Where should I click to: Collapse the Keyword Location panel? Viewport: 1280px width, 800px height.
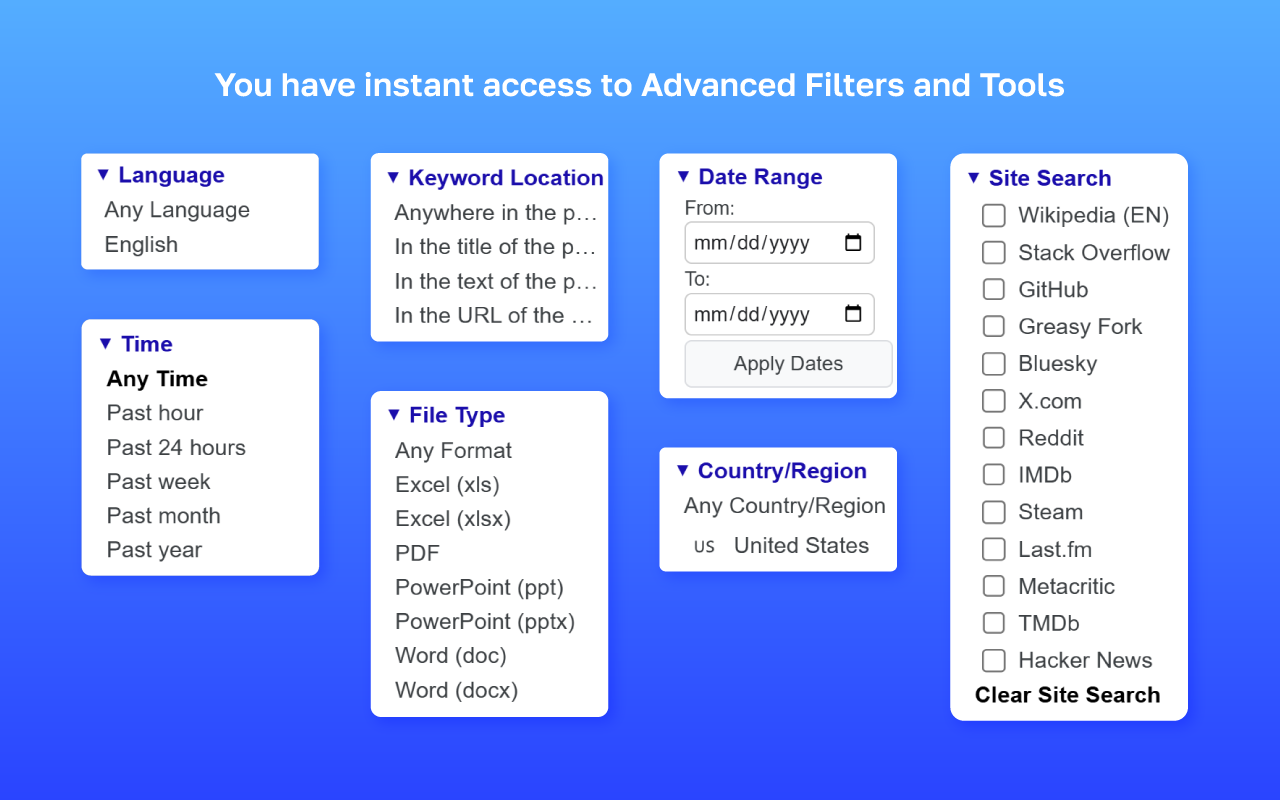(393, 178)
